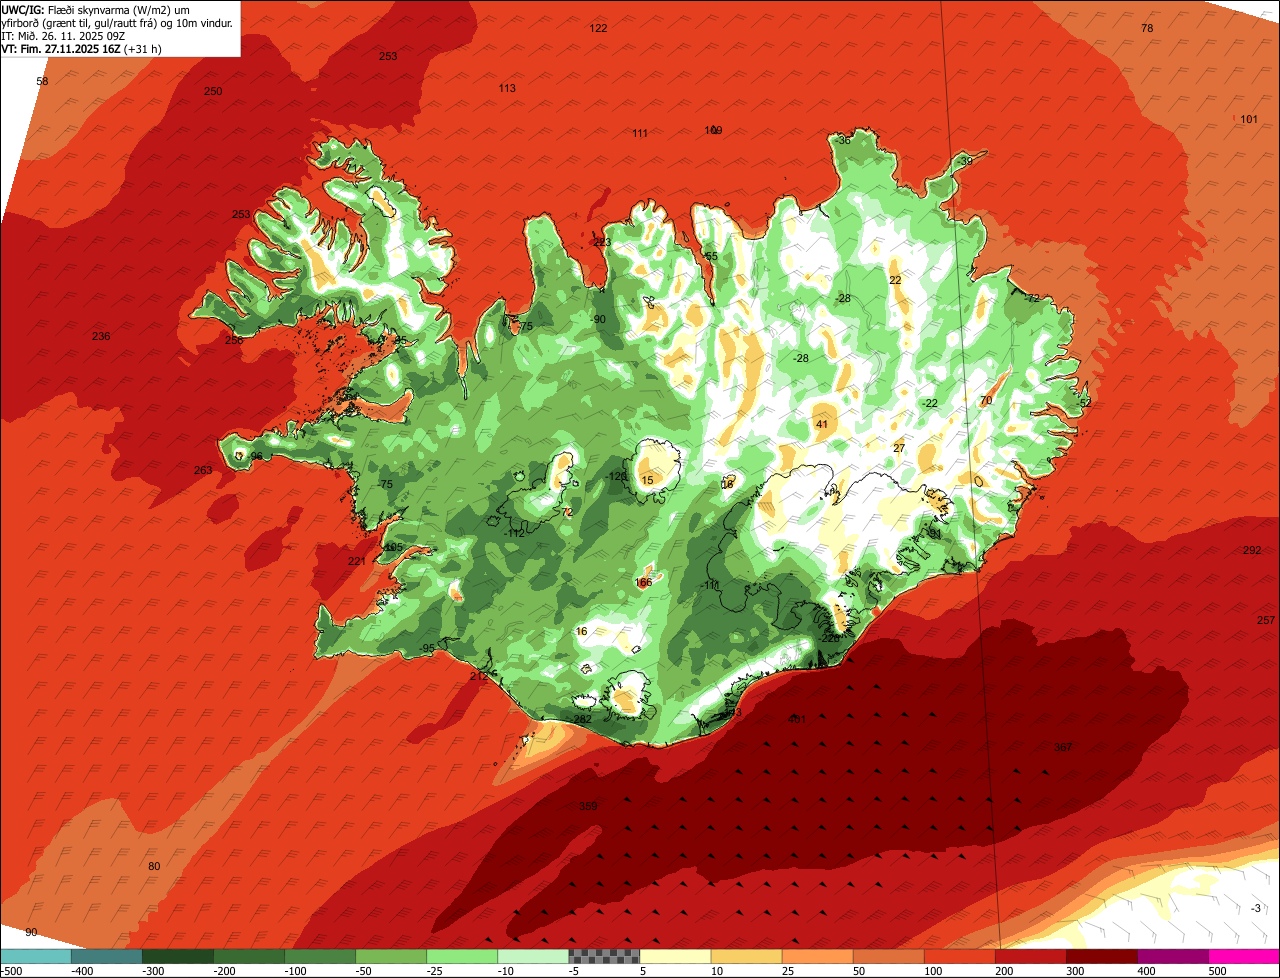Click the map value '27'
The width and height of the screenshot is (1280, 978).
(x=899, y=448)
